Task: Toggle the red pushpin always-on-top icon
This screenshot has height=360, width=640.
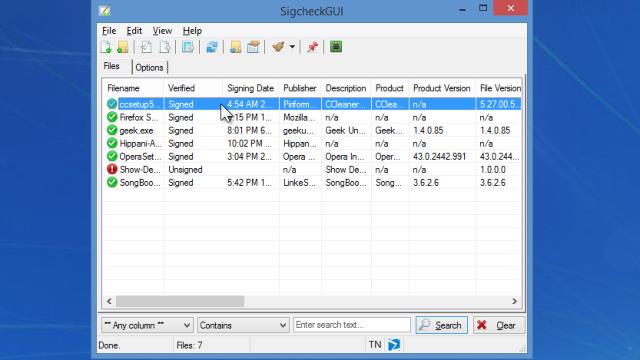Action: click(x=312, y=47)
